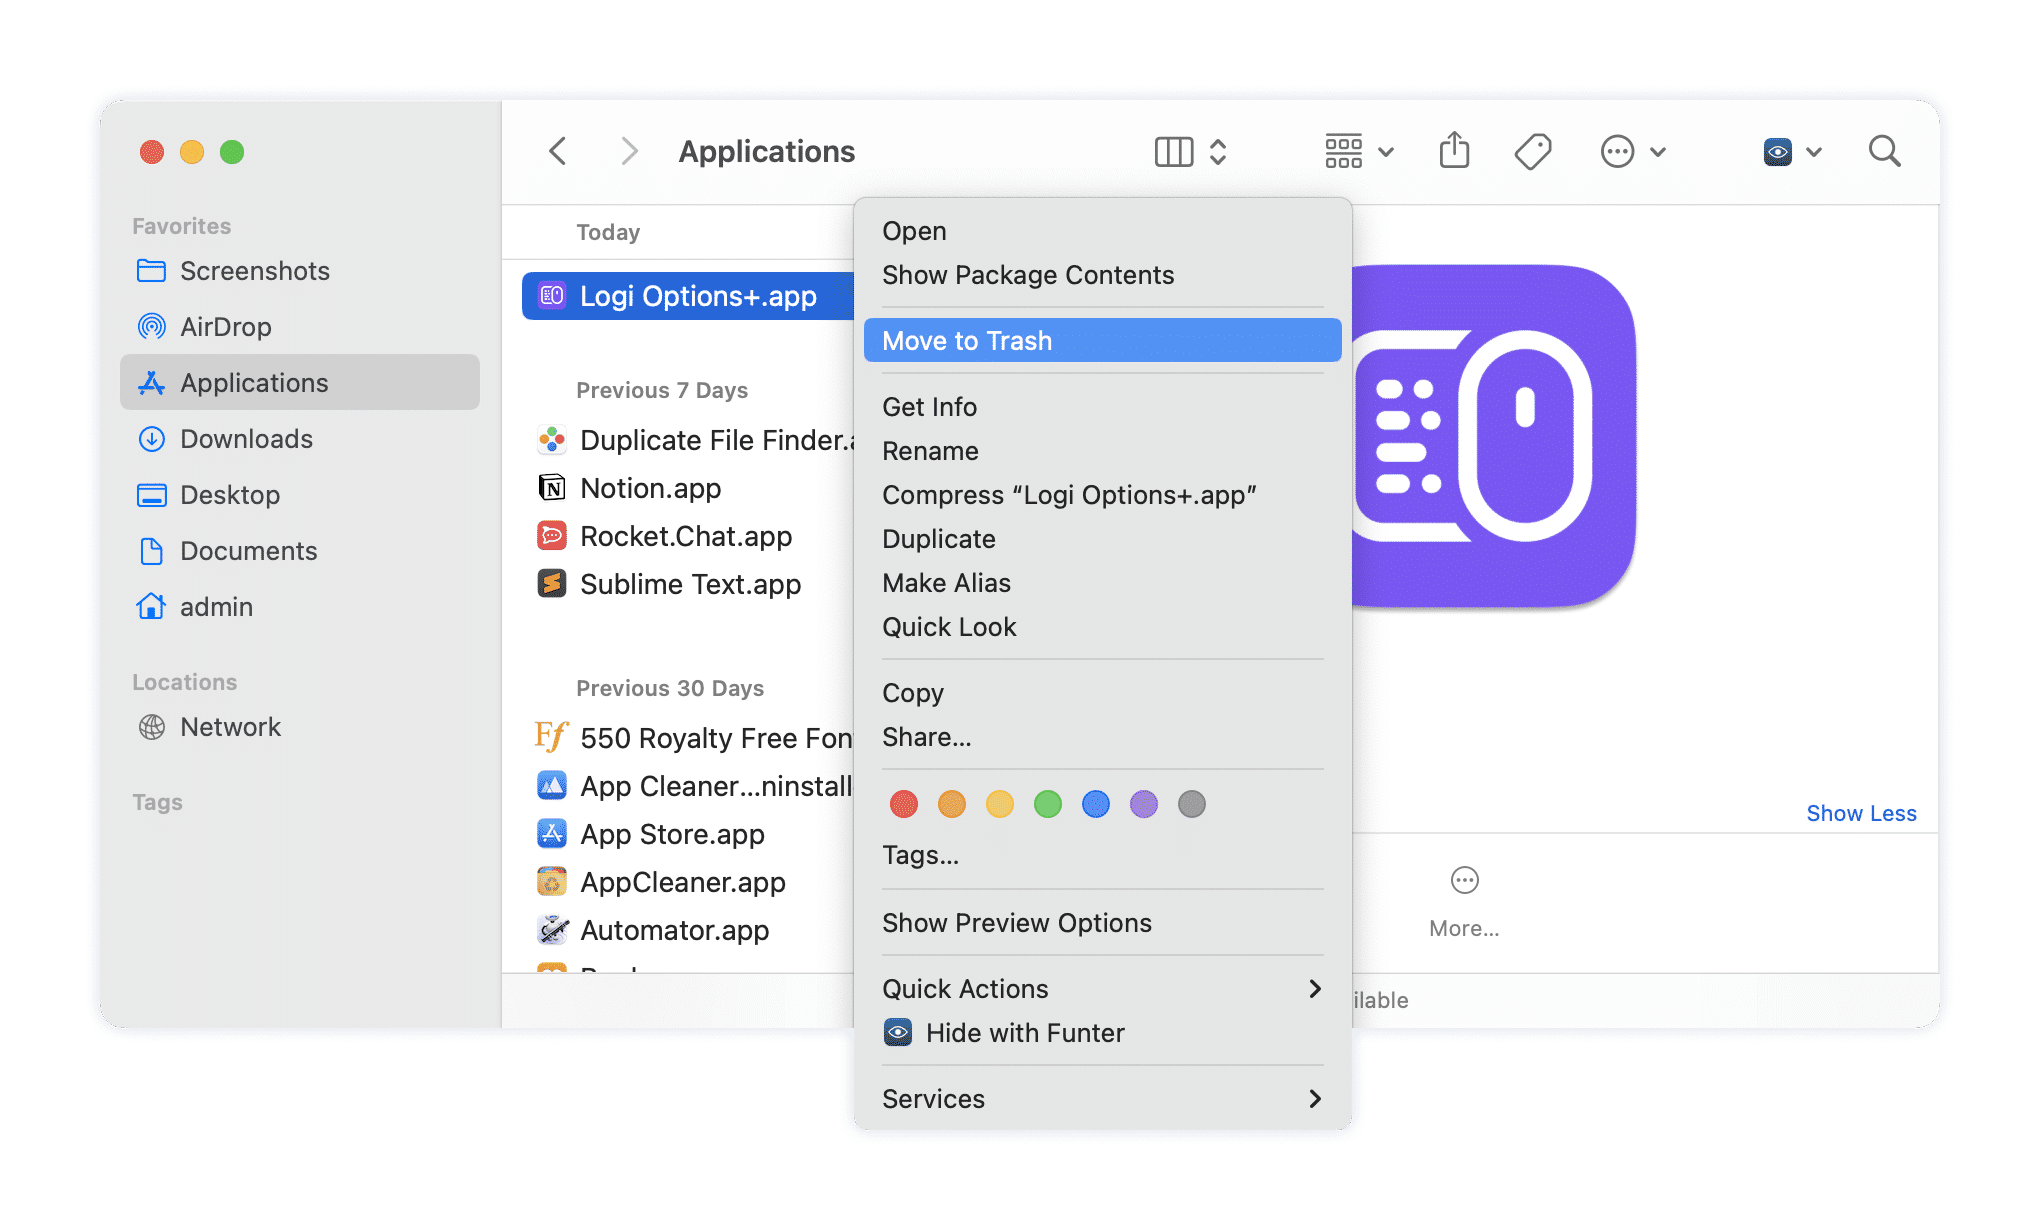Choose Show Package Contents from the menu
2040x1230 pixels.
[x=1028, y=275]
